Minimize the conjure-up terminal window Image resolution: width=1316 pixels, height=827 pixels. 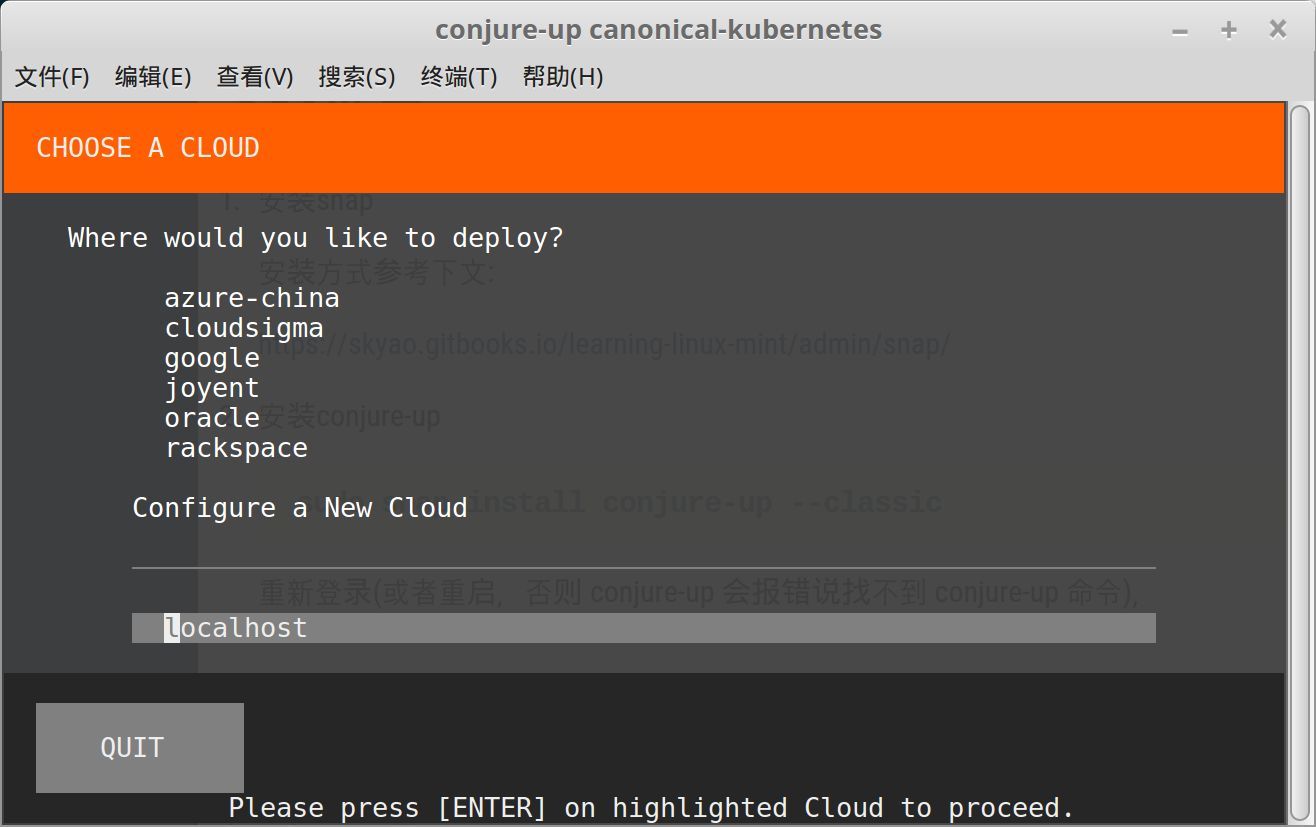(1180, 31)
